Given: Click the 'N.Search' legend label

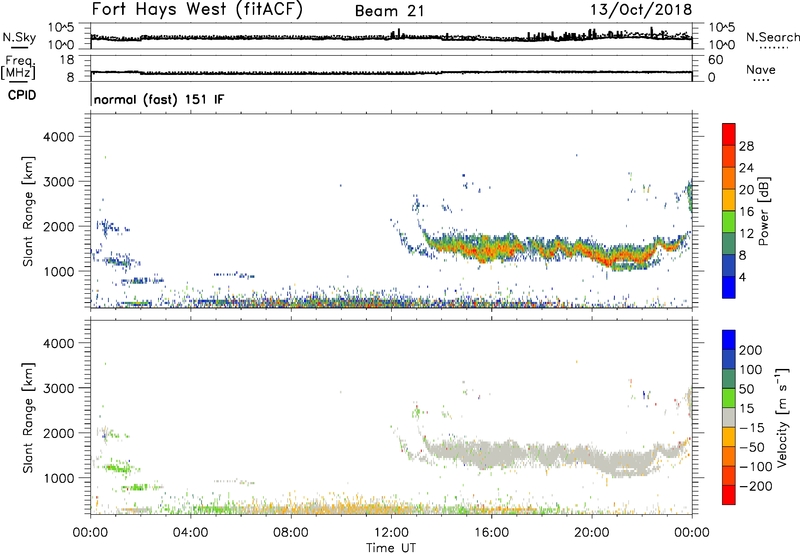Looking at the screenshot, I should [773, 37].
